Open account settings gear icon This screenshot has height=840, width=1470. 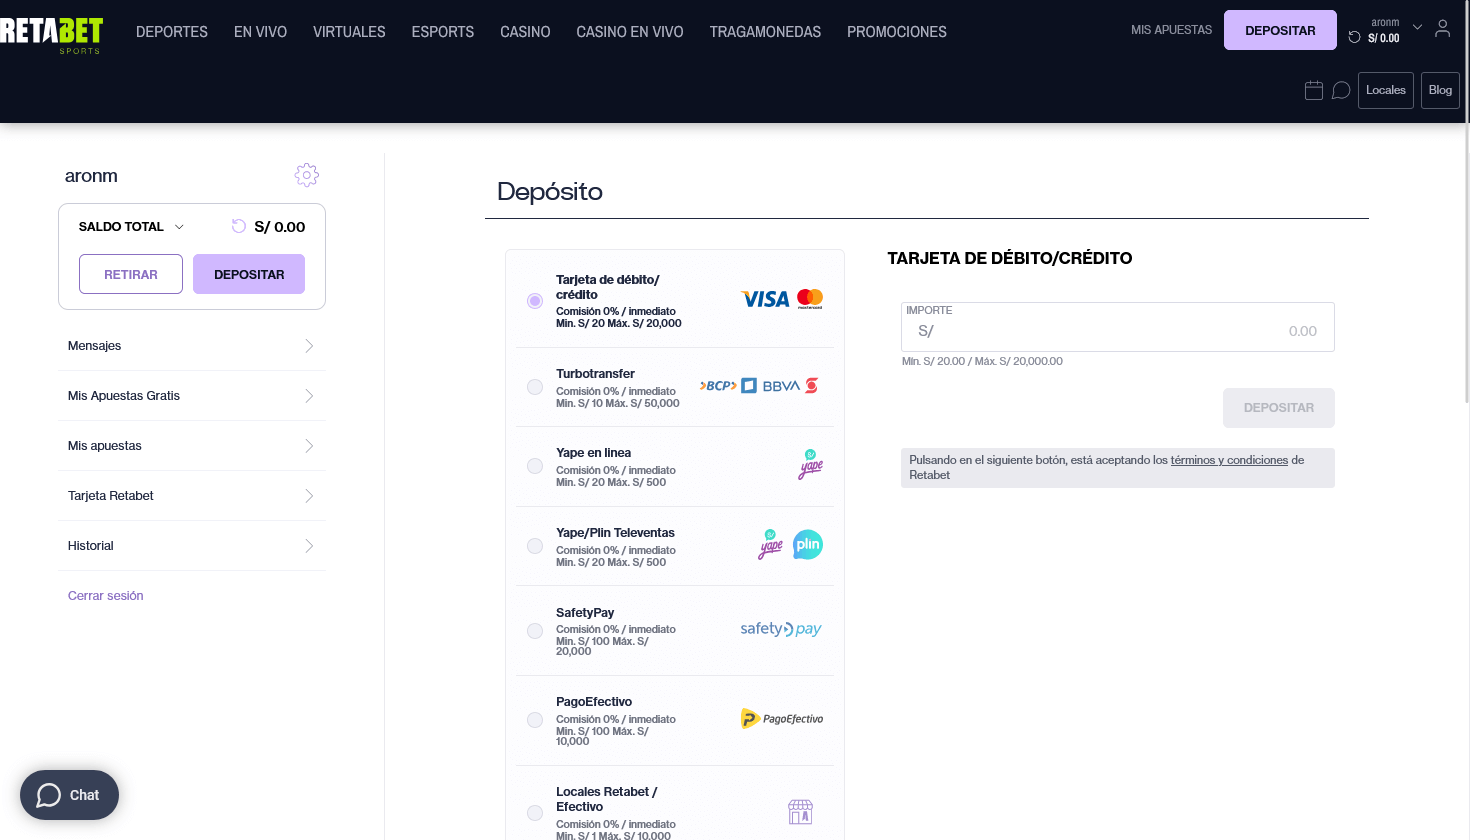point(307,175)
